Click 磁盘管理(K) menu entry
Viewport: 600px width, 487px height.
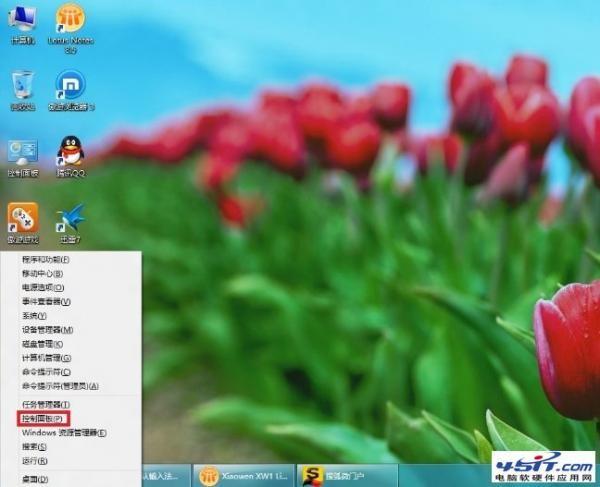click(x=42, y=343)
